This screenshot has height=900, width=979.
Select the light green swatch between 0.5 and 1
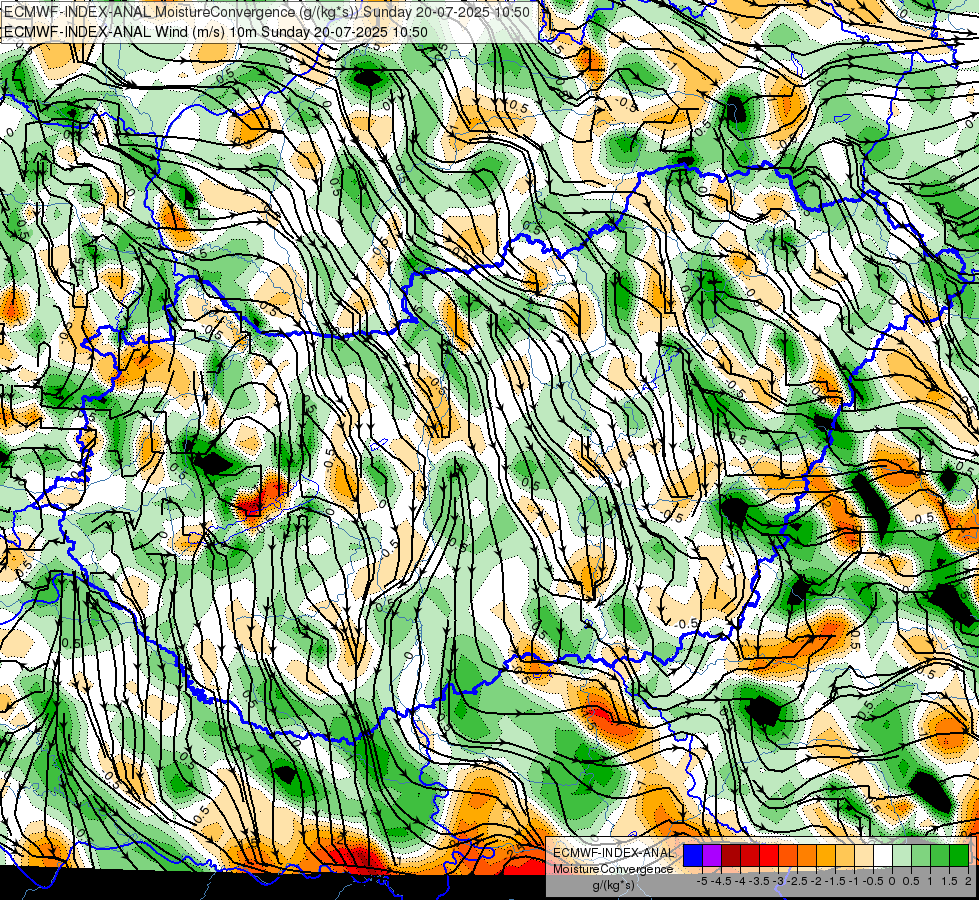point(921,856)
